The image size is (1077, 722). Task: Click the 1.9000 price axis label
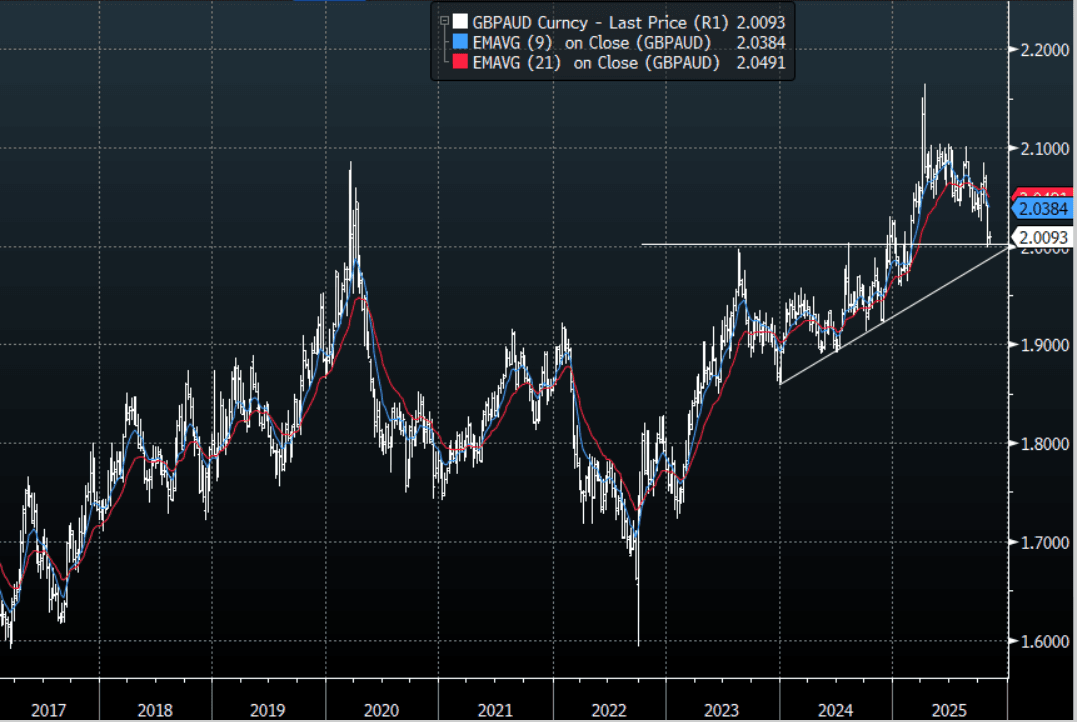(1045, 345)
